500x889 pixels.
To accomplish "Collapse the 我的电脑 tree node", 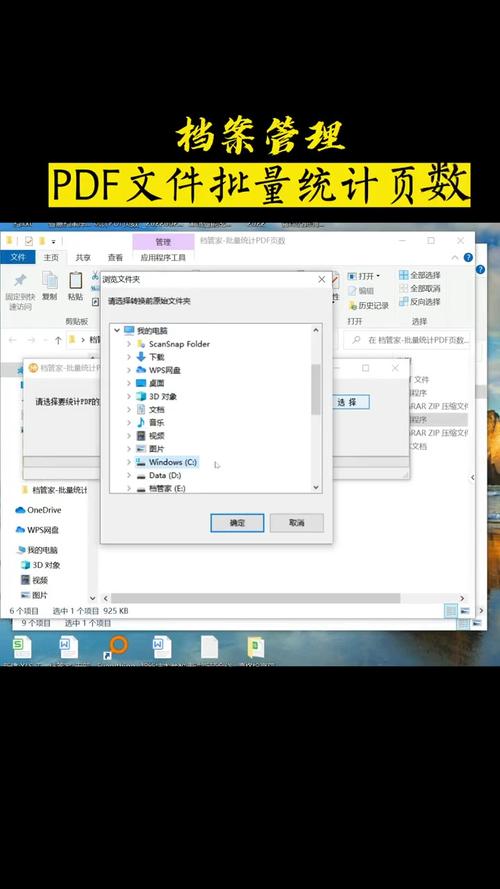I will [x=117, y=330].
